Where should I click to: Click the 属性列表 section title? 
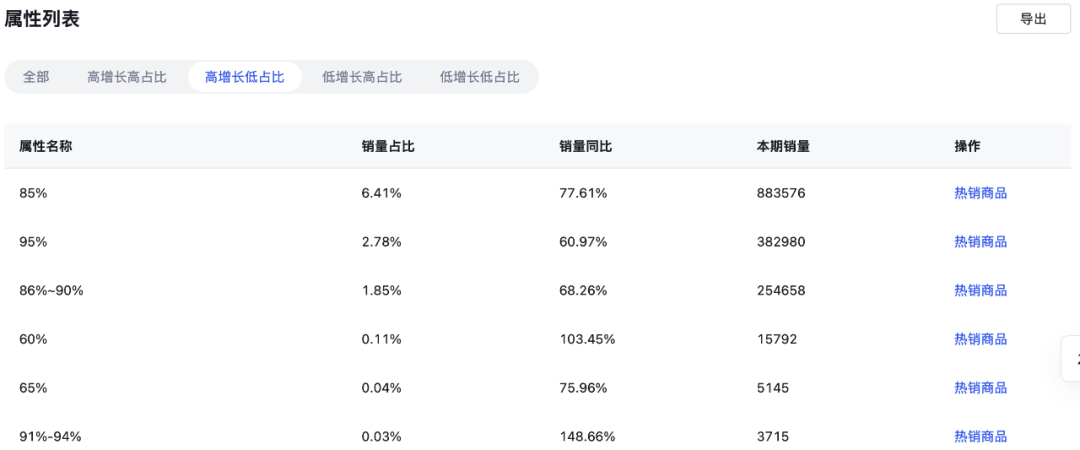click(42, 19)
